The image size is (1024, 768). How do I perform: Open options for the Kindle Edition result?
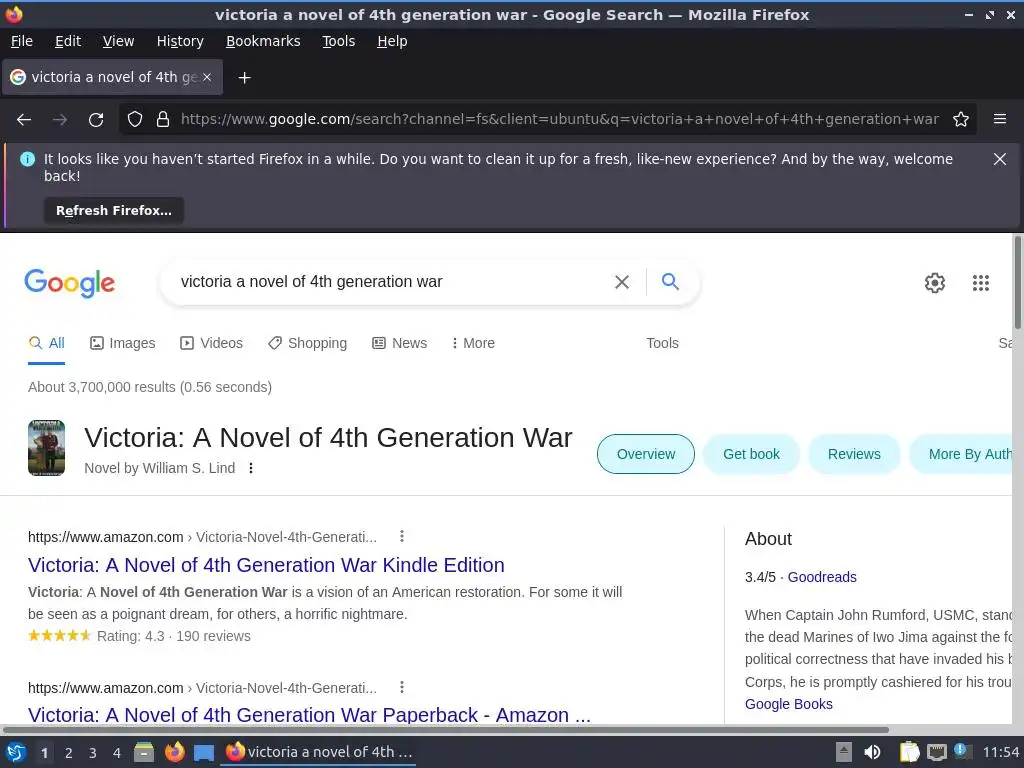click(402, 536)
